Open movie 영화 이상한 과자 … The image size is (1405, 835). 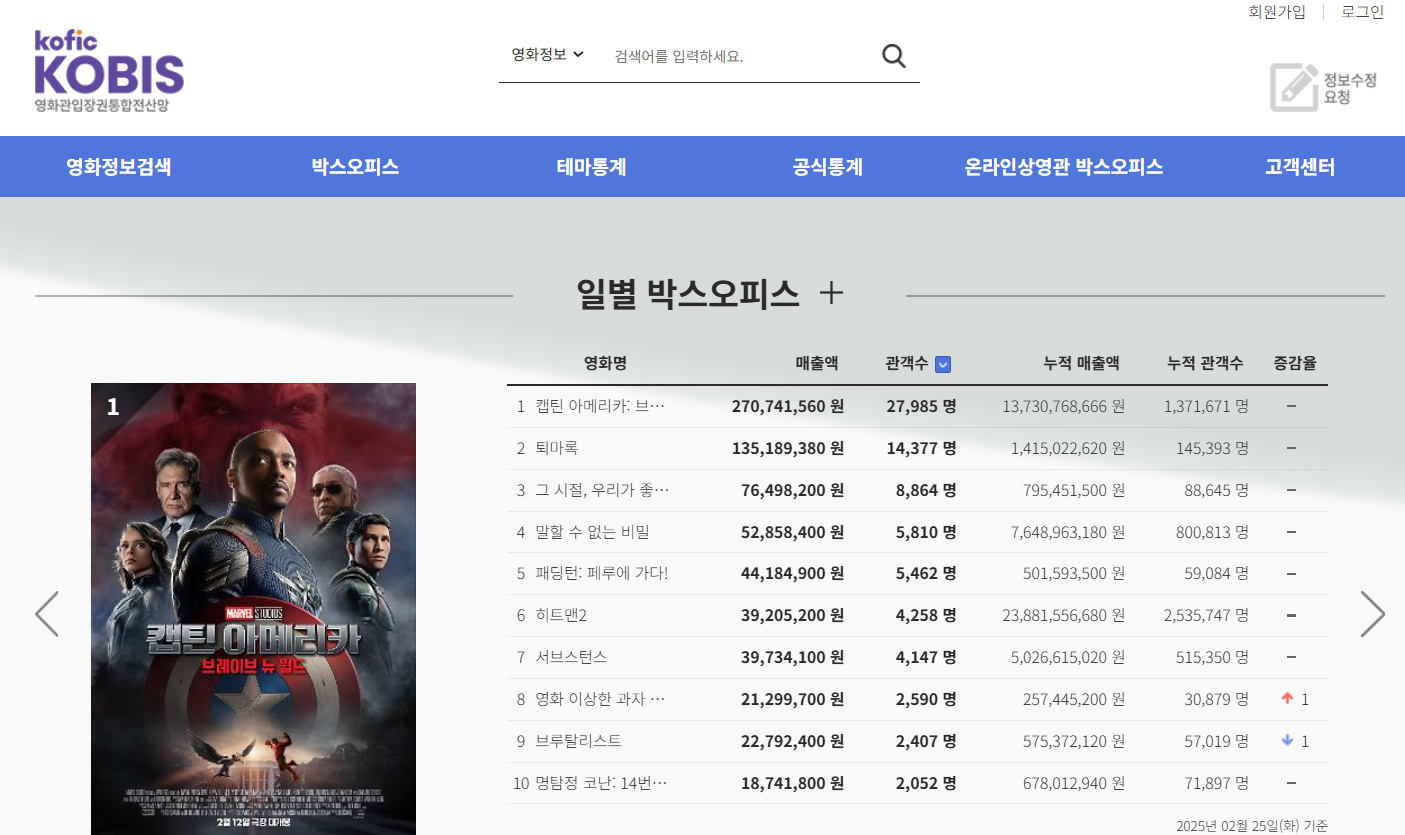600,699
